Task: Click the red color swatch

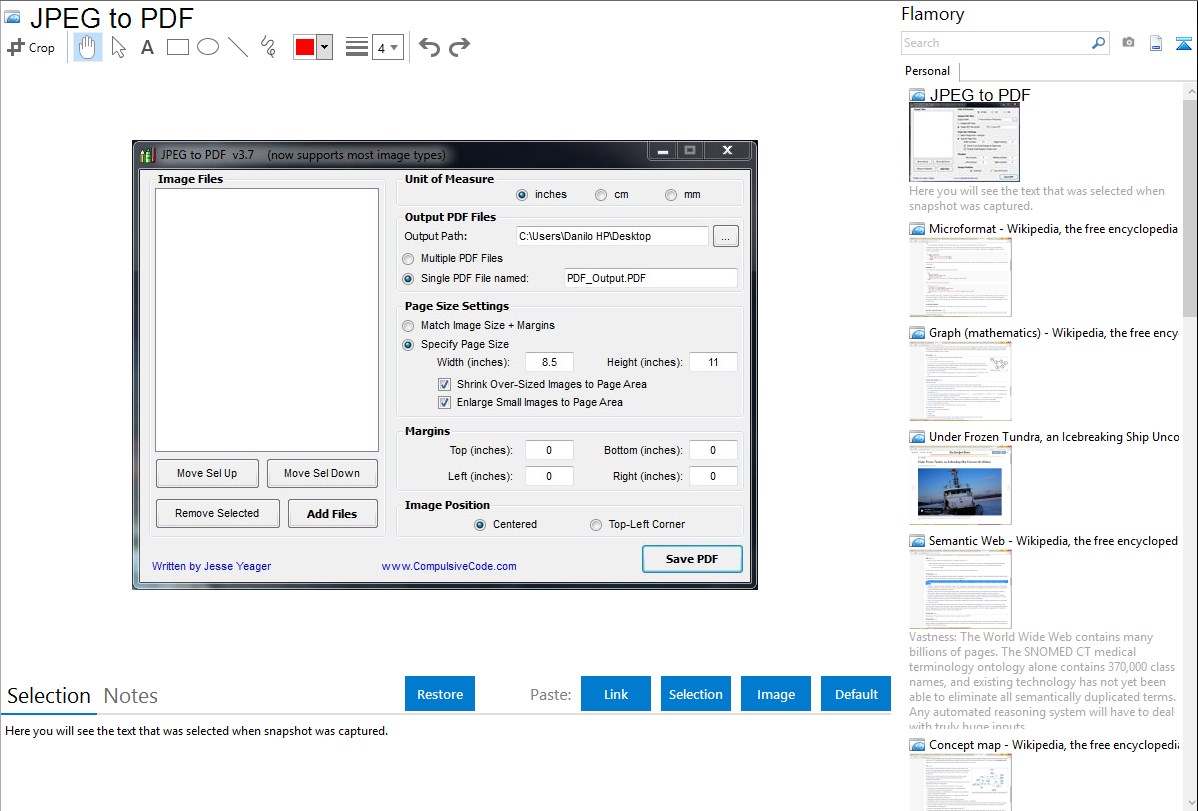Action: [x=305, y=47]
